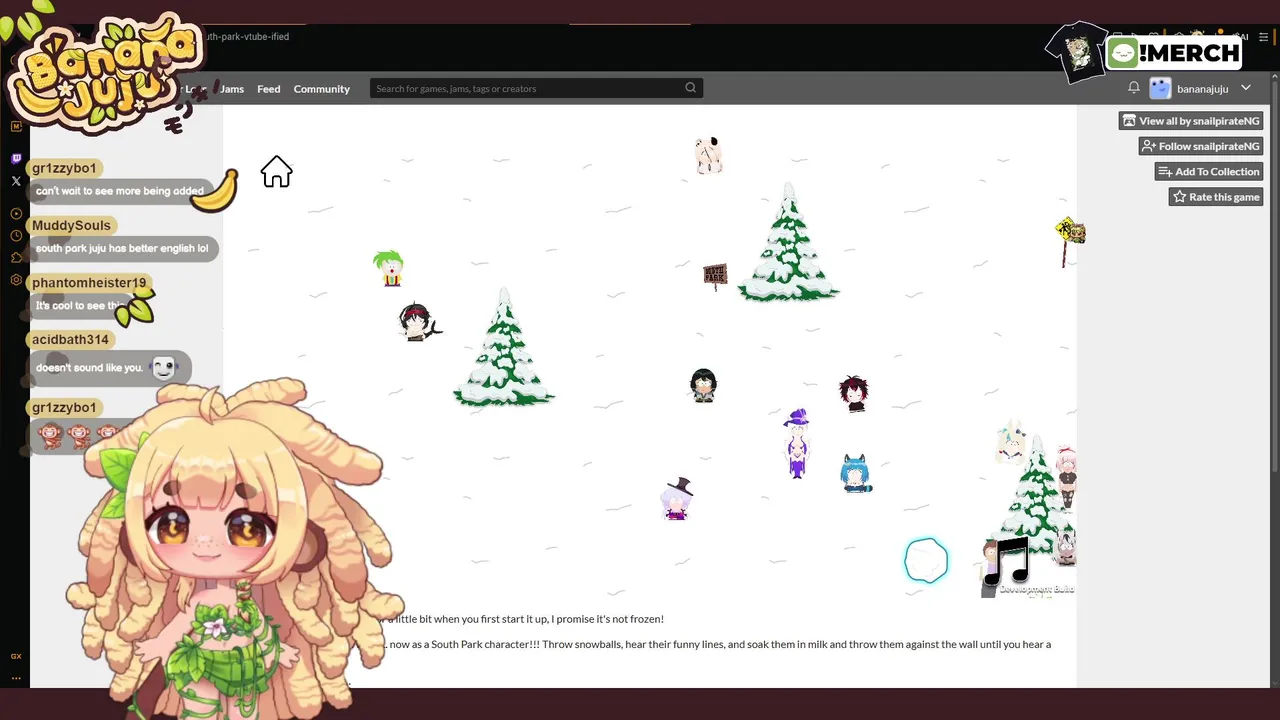The image size is (1280, 720).
Task: Open the browser player sidebar icon
Action: 16,214
